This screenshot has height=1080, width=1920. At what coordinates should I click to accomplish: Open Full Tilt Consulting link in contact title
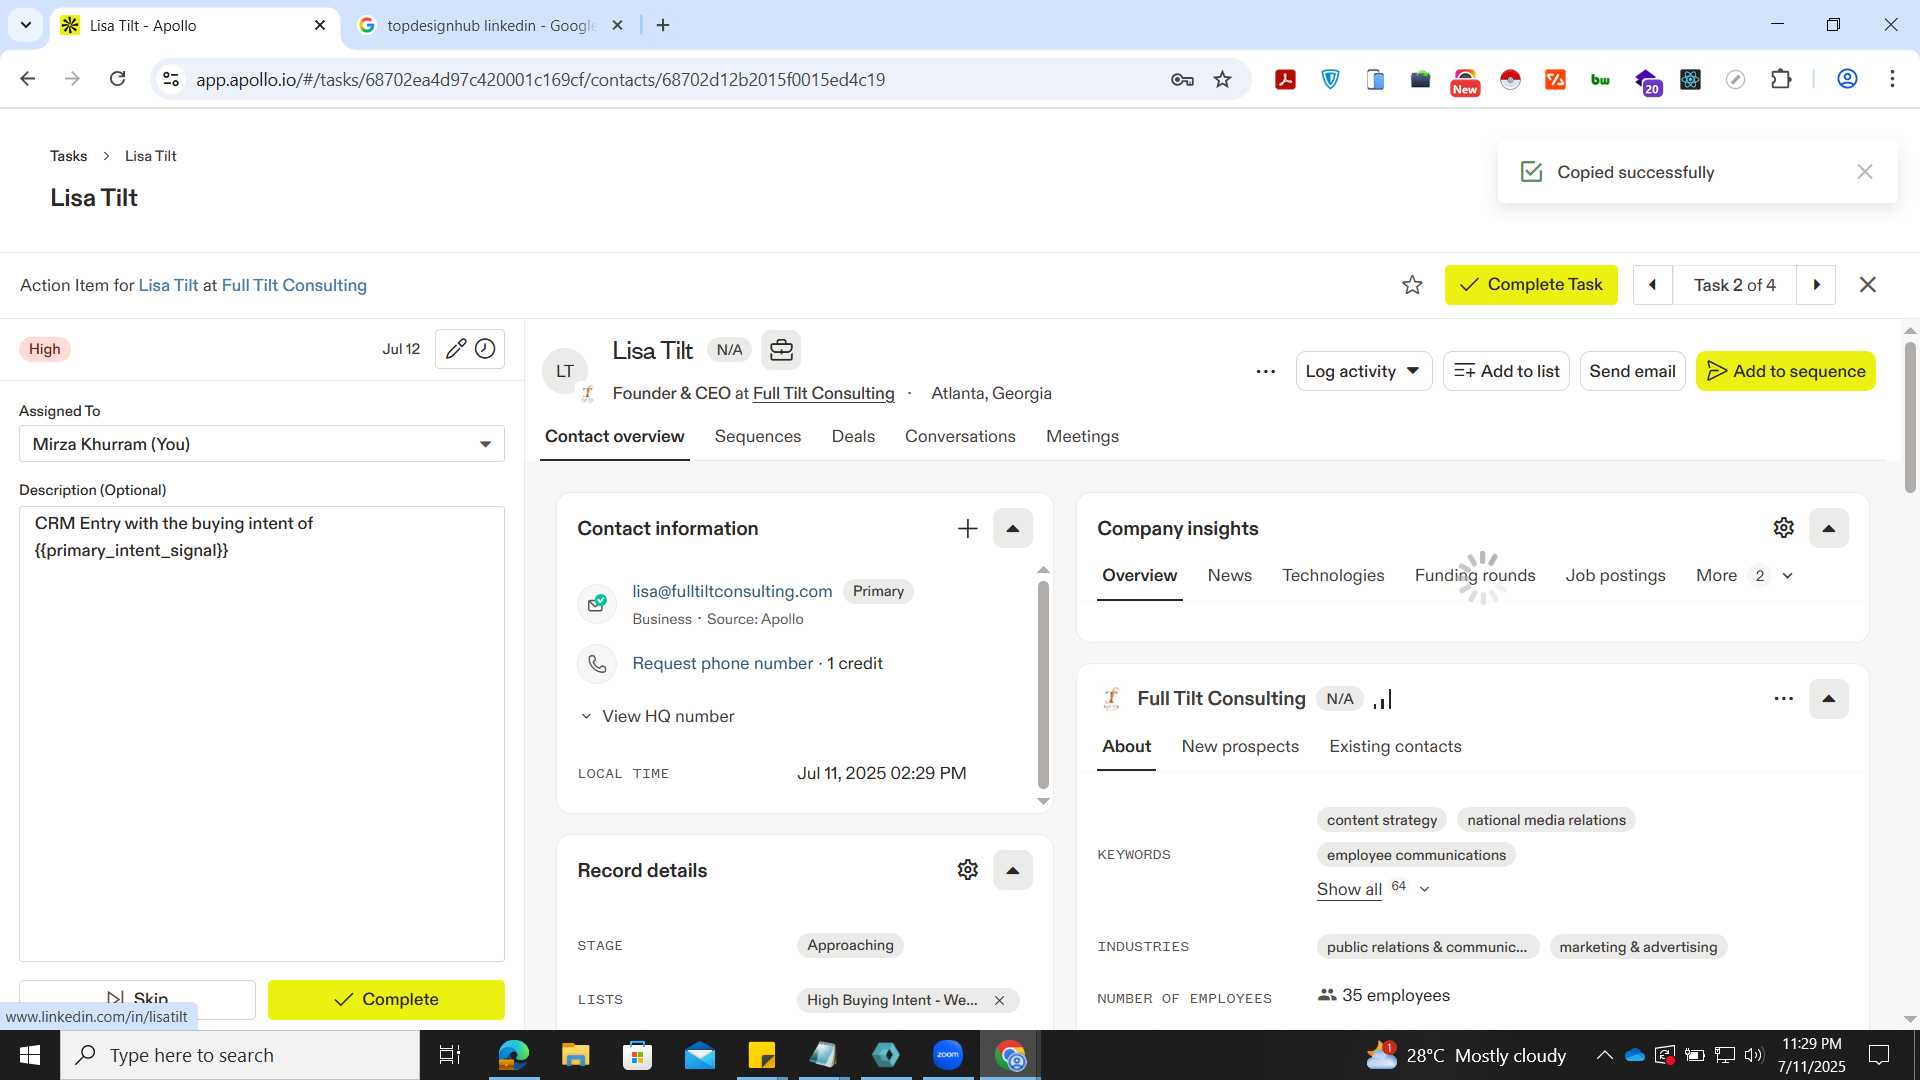(x=823, y=394)
